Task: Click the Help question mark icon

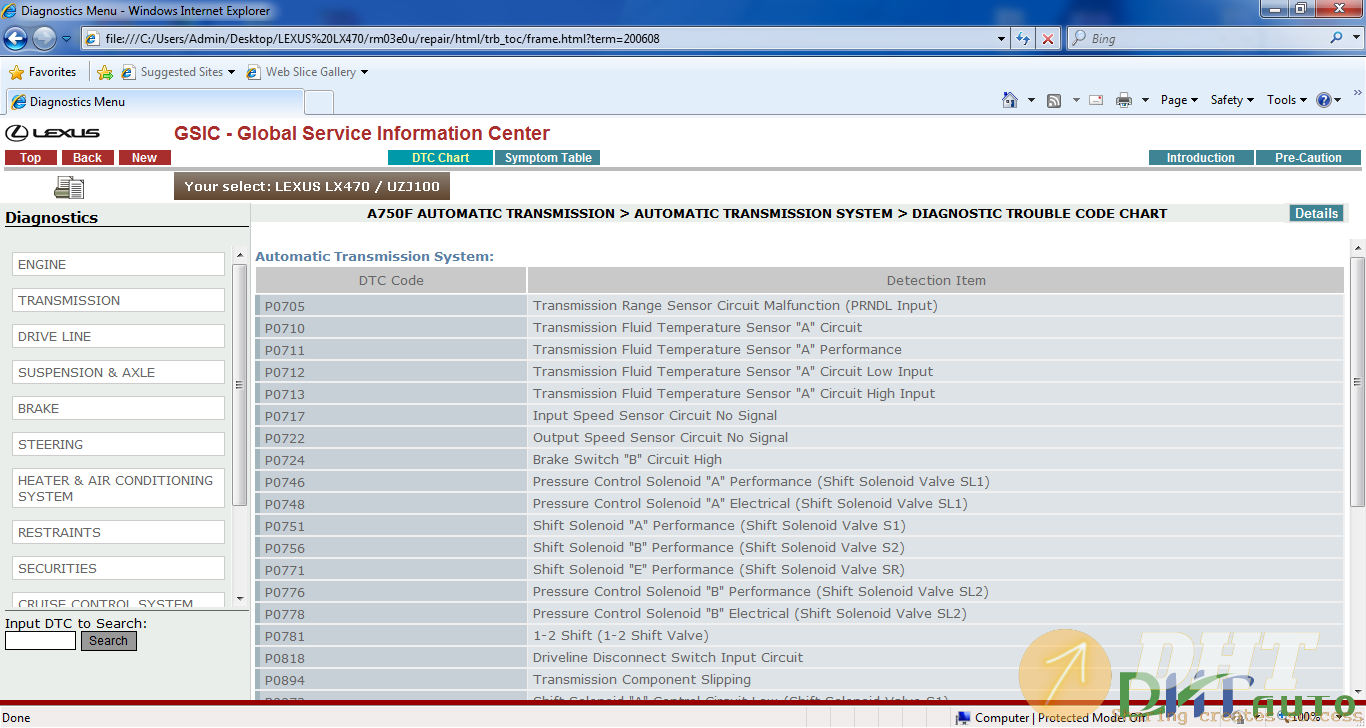Action: 1324,100
